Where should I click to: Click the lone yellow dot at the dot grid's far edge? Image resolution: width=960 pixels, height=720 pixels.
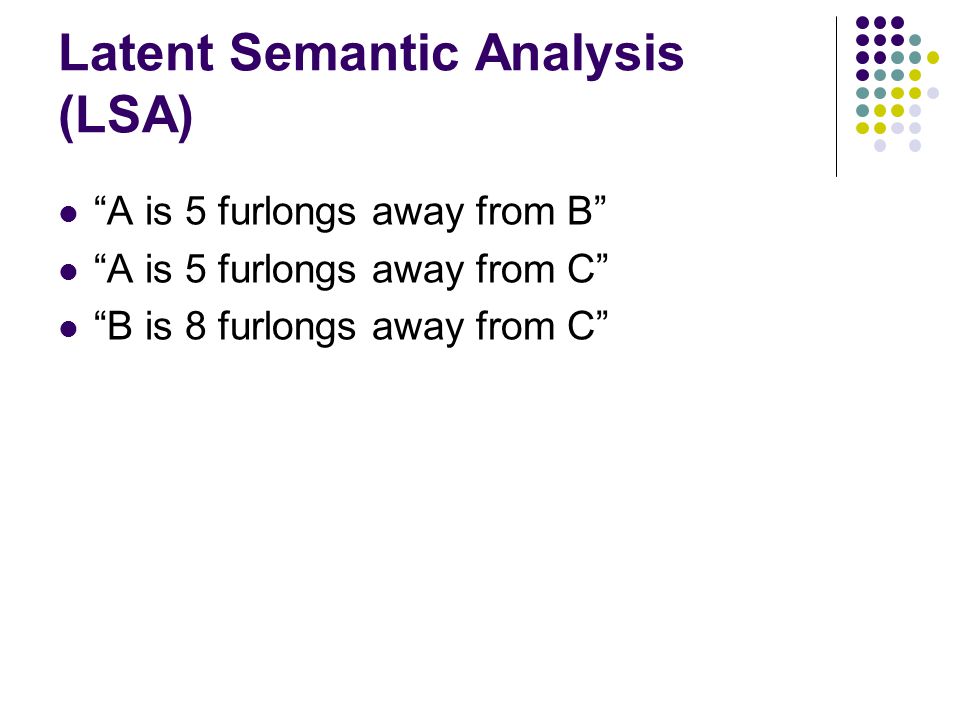click(932, 58)
